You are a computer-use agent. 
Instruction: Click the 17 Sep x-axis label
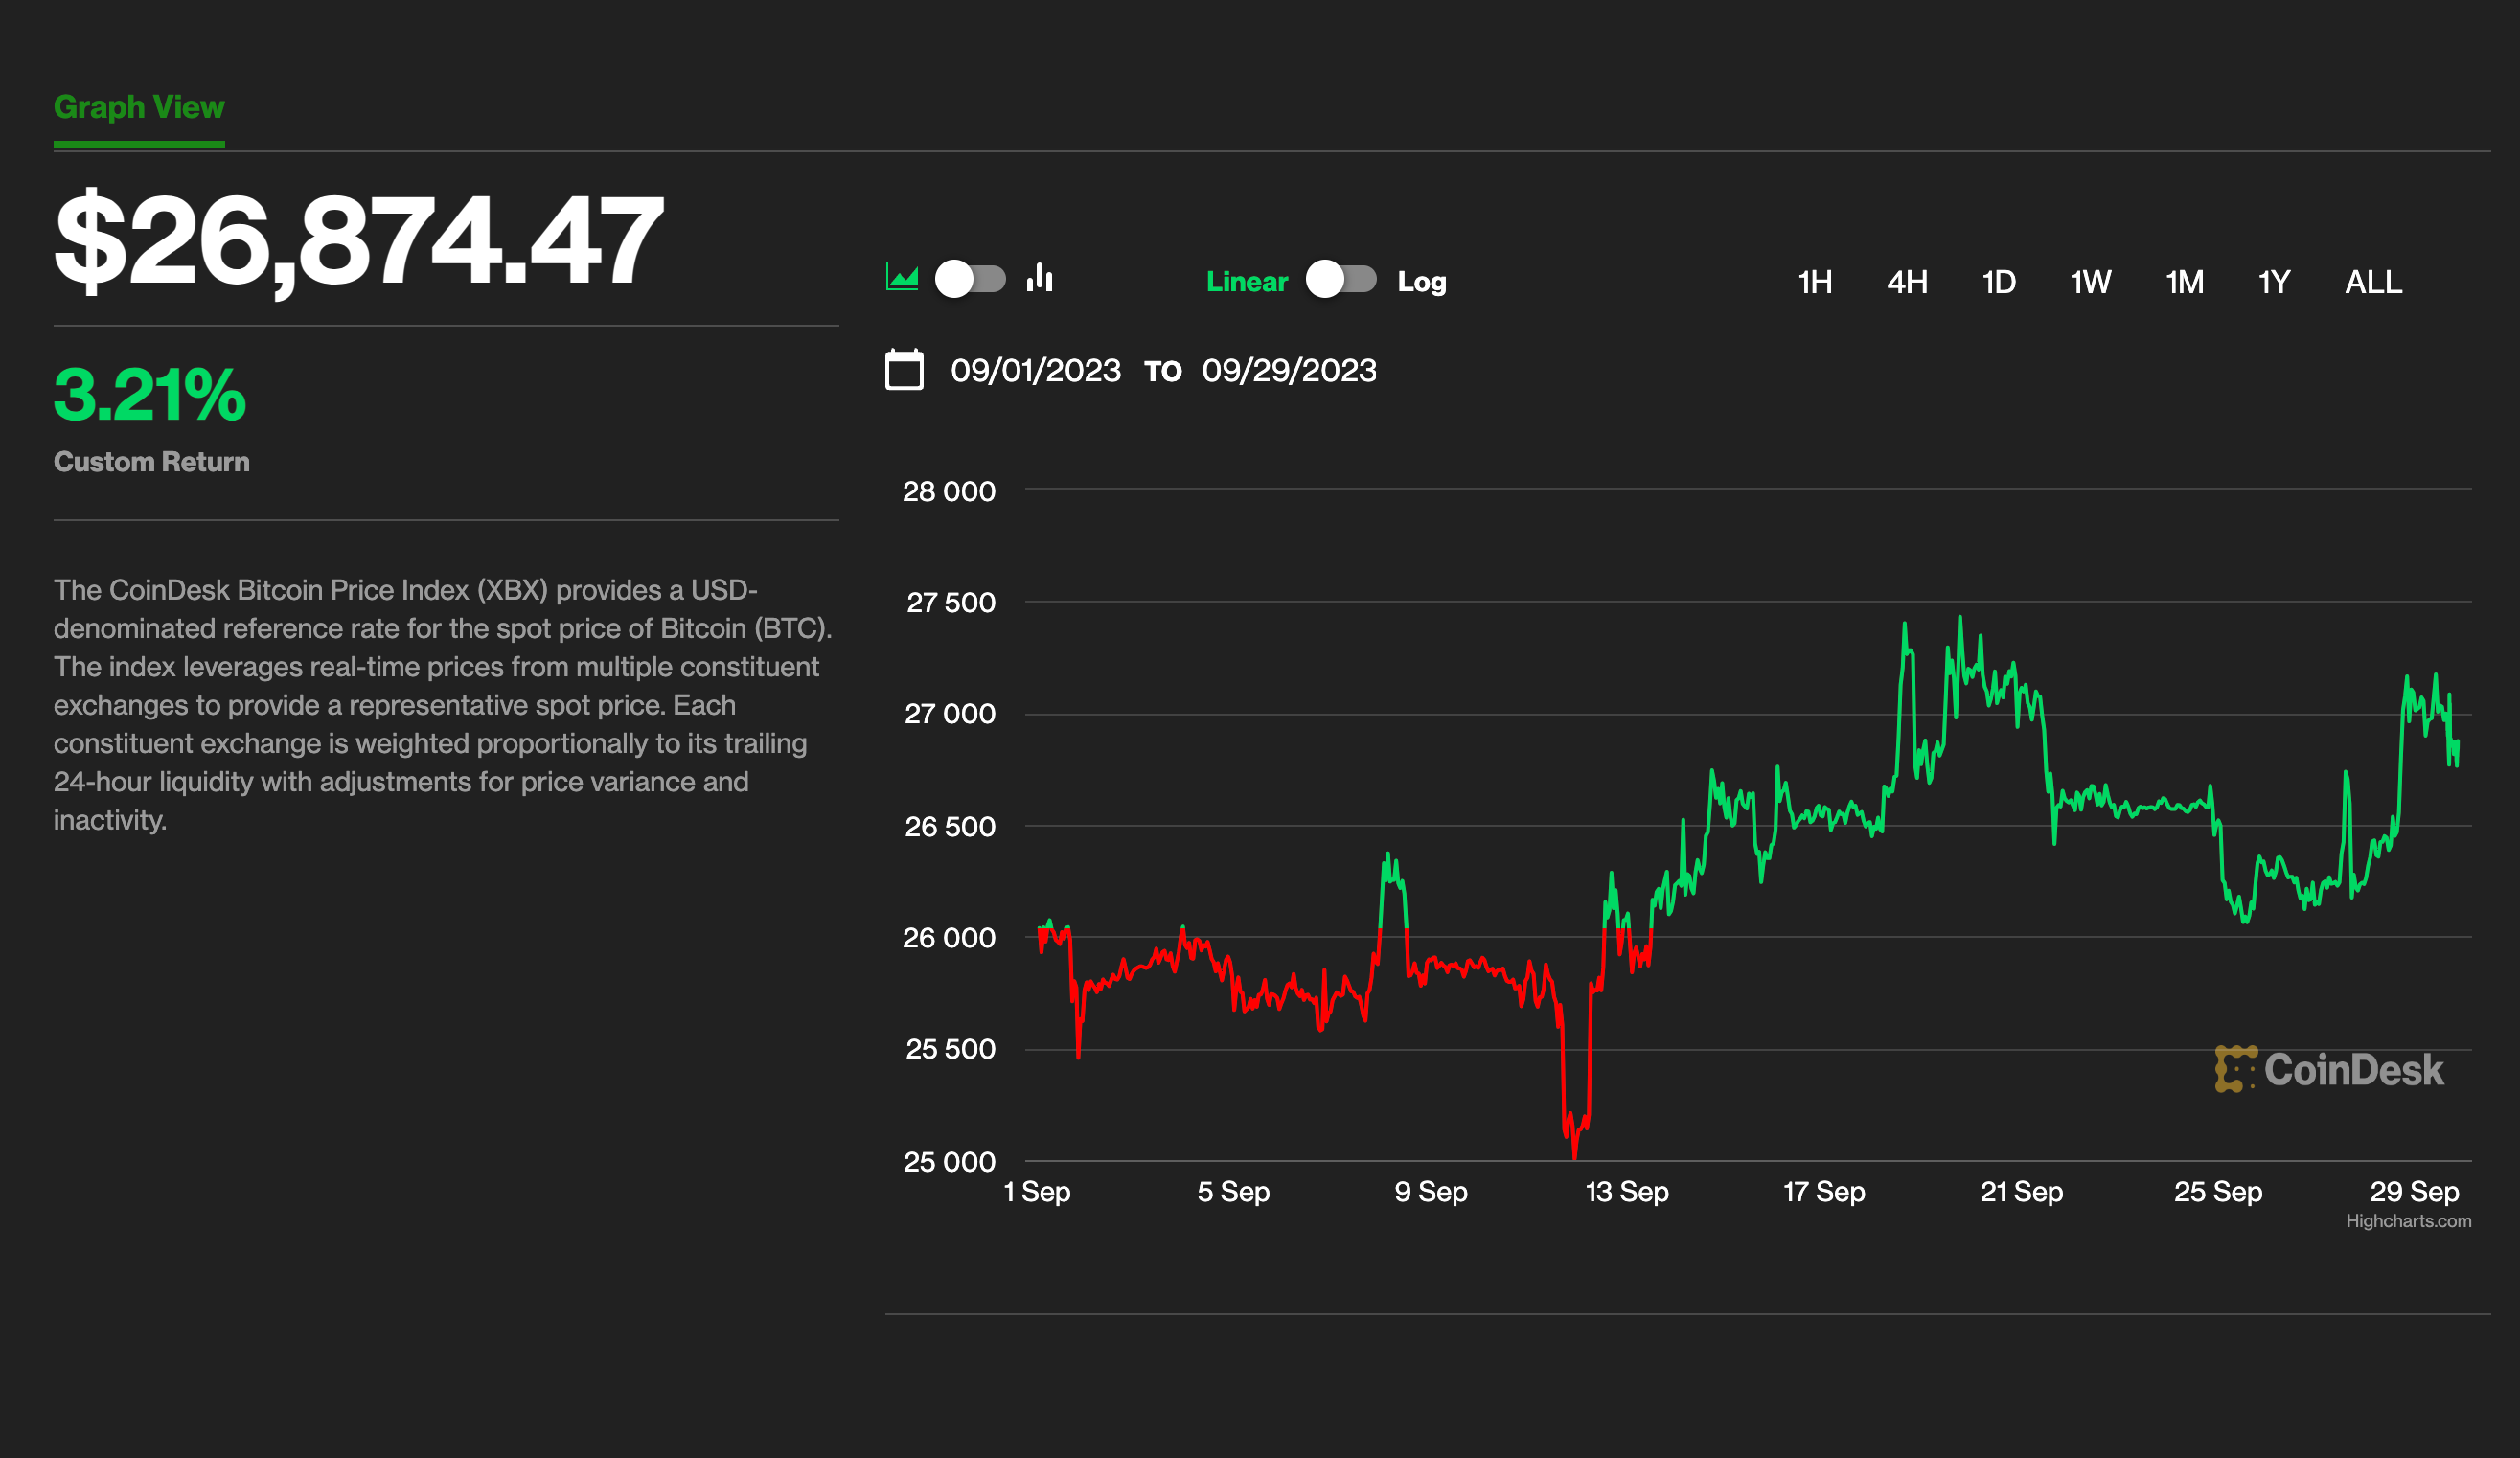tap(1824, 1192)
